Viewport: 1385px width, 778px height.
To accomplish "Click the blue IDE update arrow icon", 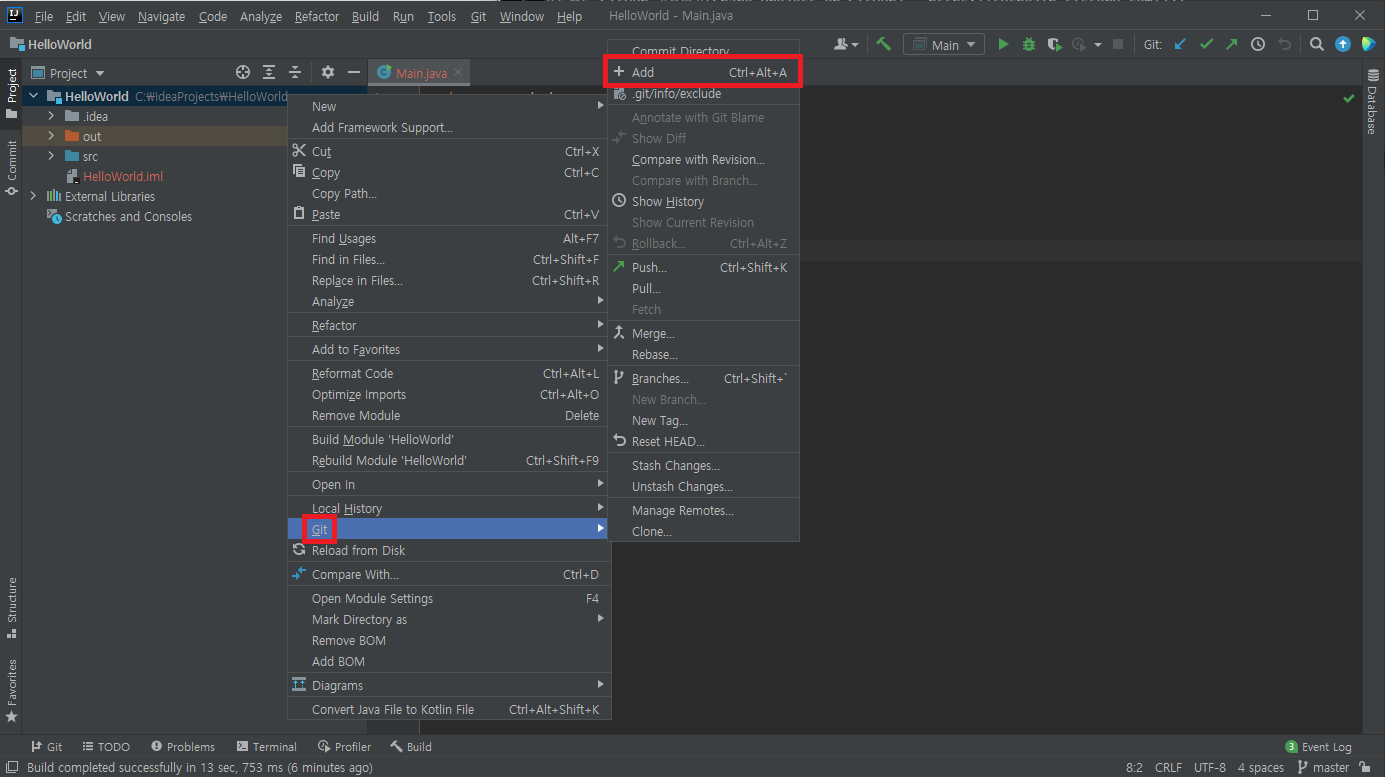I will tap(1343, 44).
